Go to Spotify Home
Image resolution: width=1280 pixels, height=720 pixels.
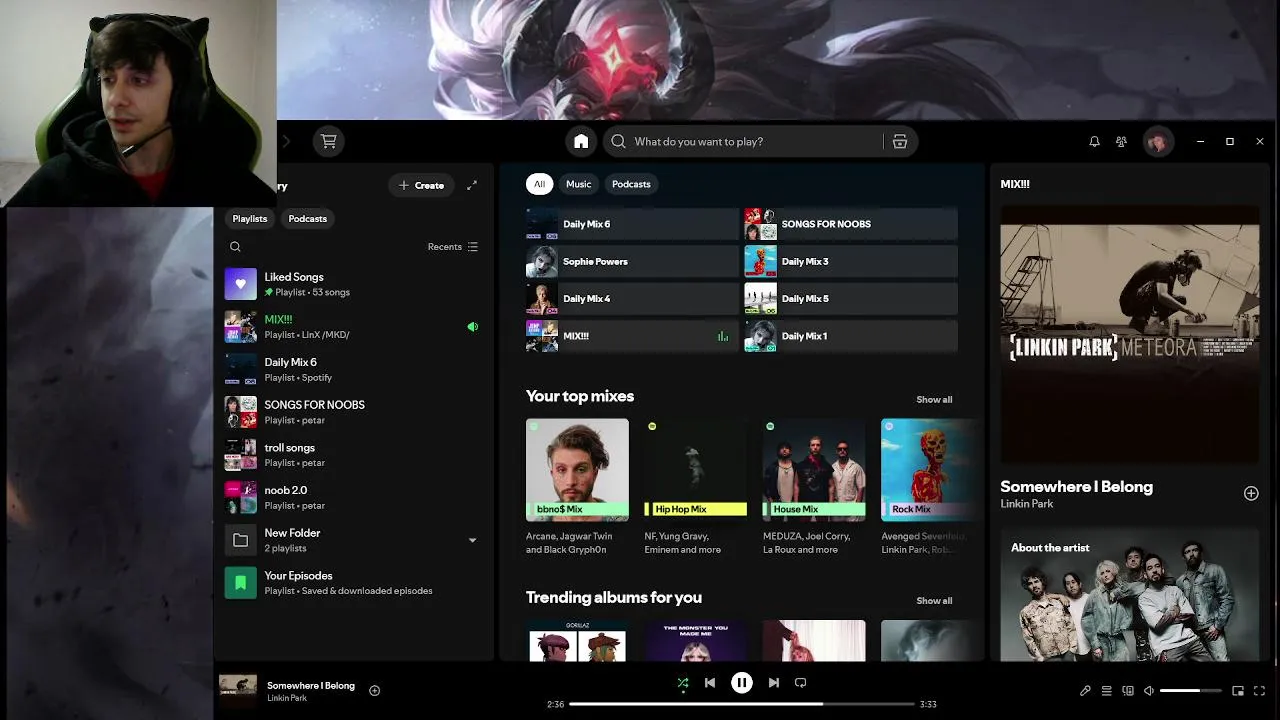(x=581, y=141)
